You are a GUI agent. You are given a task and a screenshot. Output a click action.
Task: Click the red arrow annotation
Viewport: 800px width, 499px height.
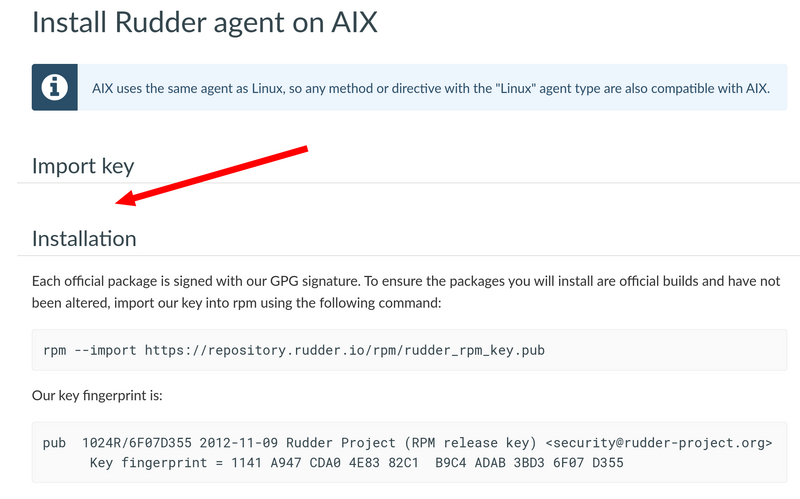click(x=211, y=176)
